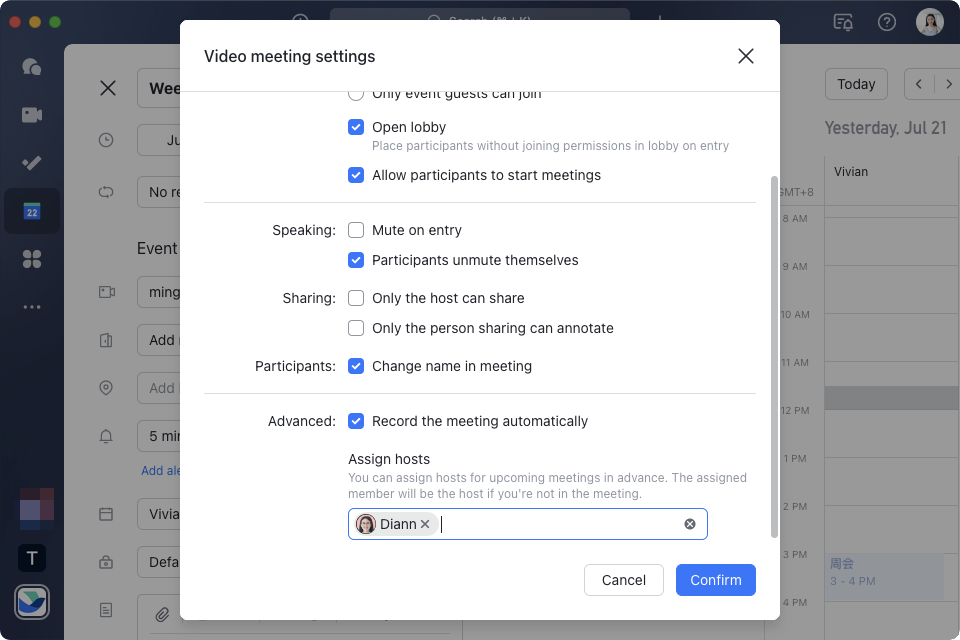Click Cancel in the settings dialog
The height and width of the screenshot is (640, 960).
tap(623, 580)
